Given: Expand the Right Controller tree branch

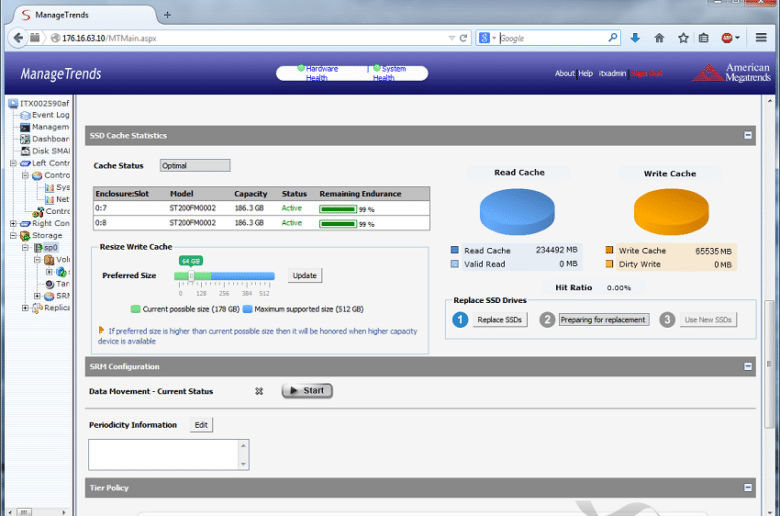Looking at the screenshot, I should [x=13, y=223].
